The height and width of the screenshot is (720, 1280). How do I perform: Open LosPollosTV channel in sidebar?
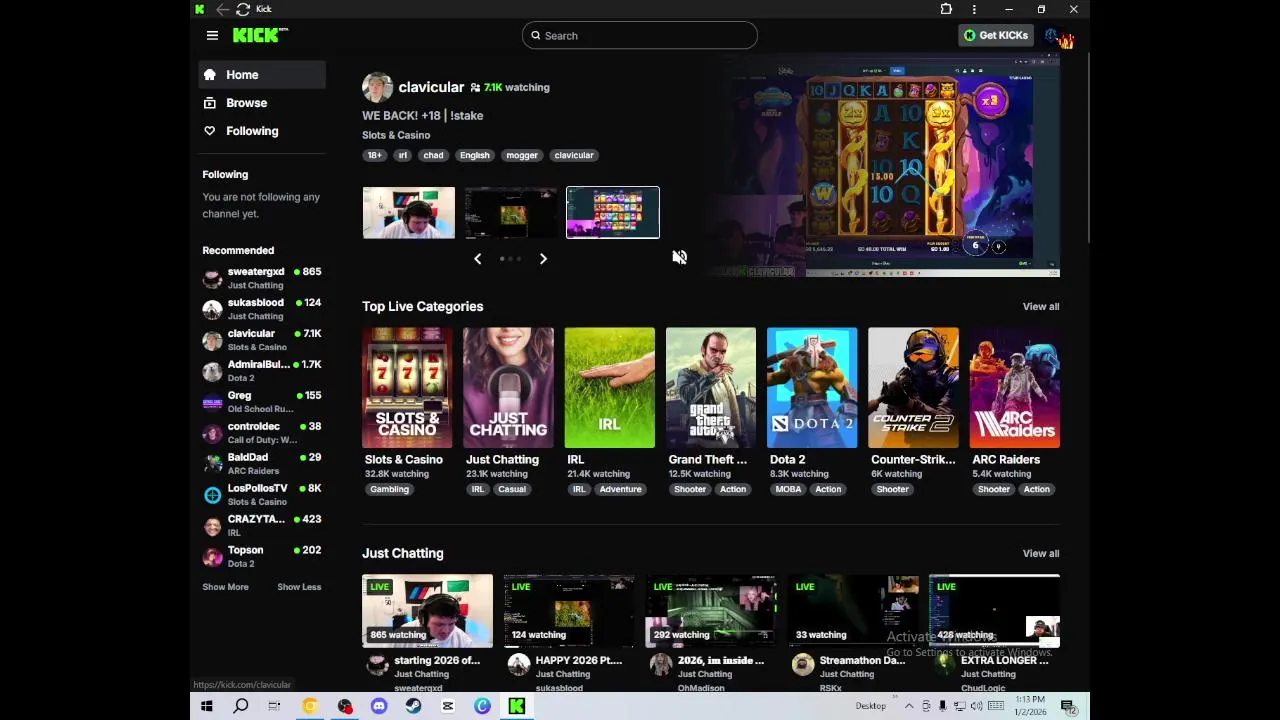pyautogui.click(x=262, y=495)
